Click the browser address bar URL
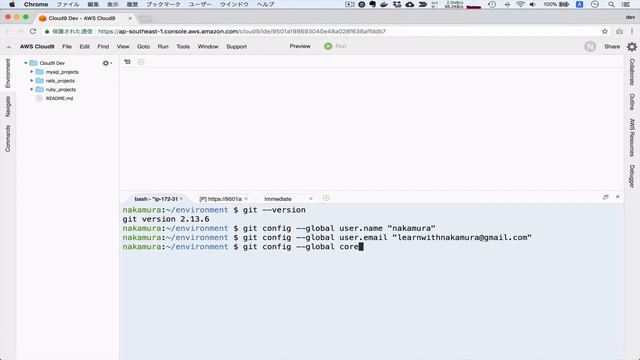 242,31
